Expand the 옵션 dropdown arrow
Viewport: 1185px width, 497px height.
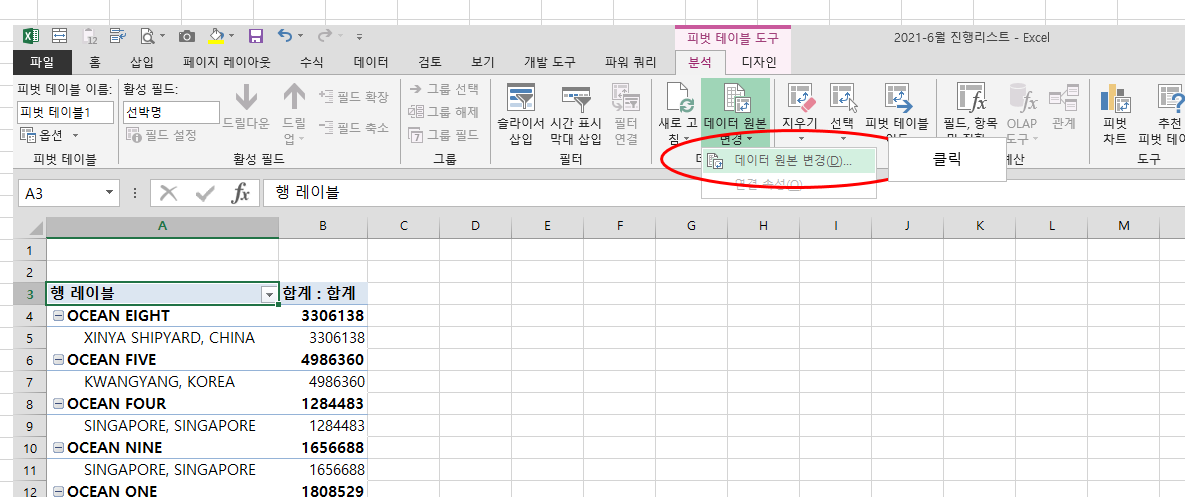click(75, 136)
